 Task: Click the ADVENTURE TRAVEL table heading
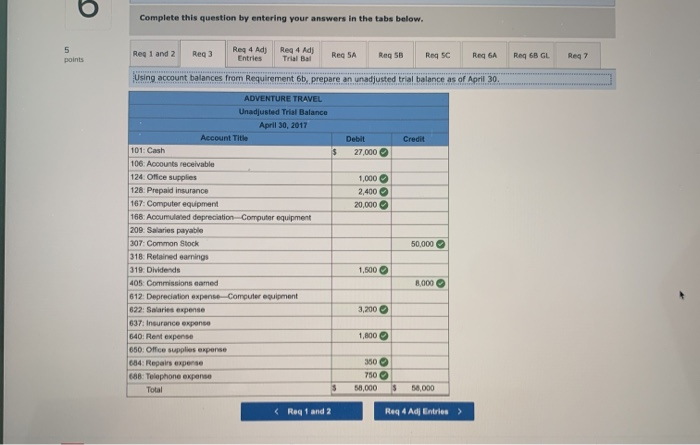283,99
